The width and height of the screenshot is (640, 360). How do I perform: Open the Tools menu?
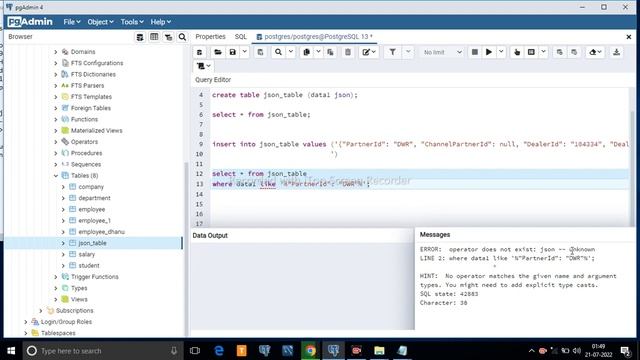[132, 22]
